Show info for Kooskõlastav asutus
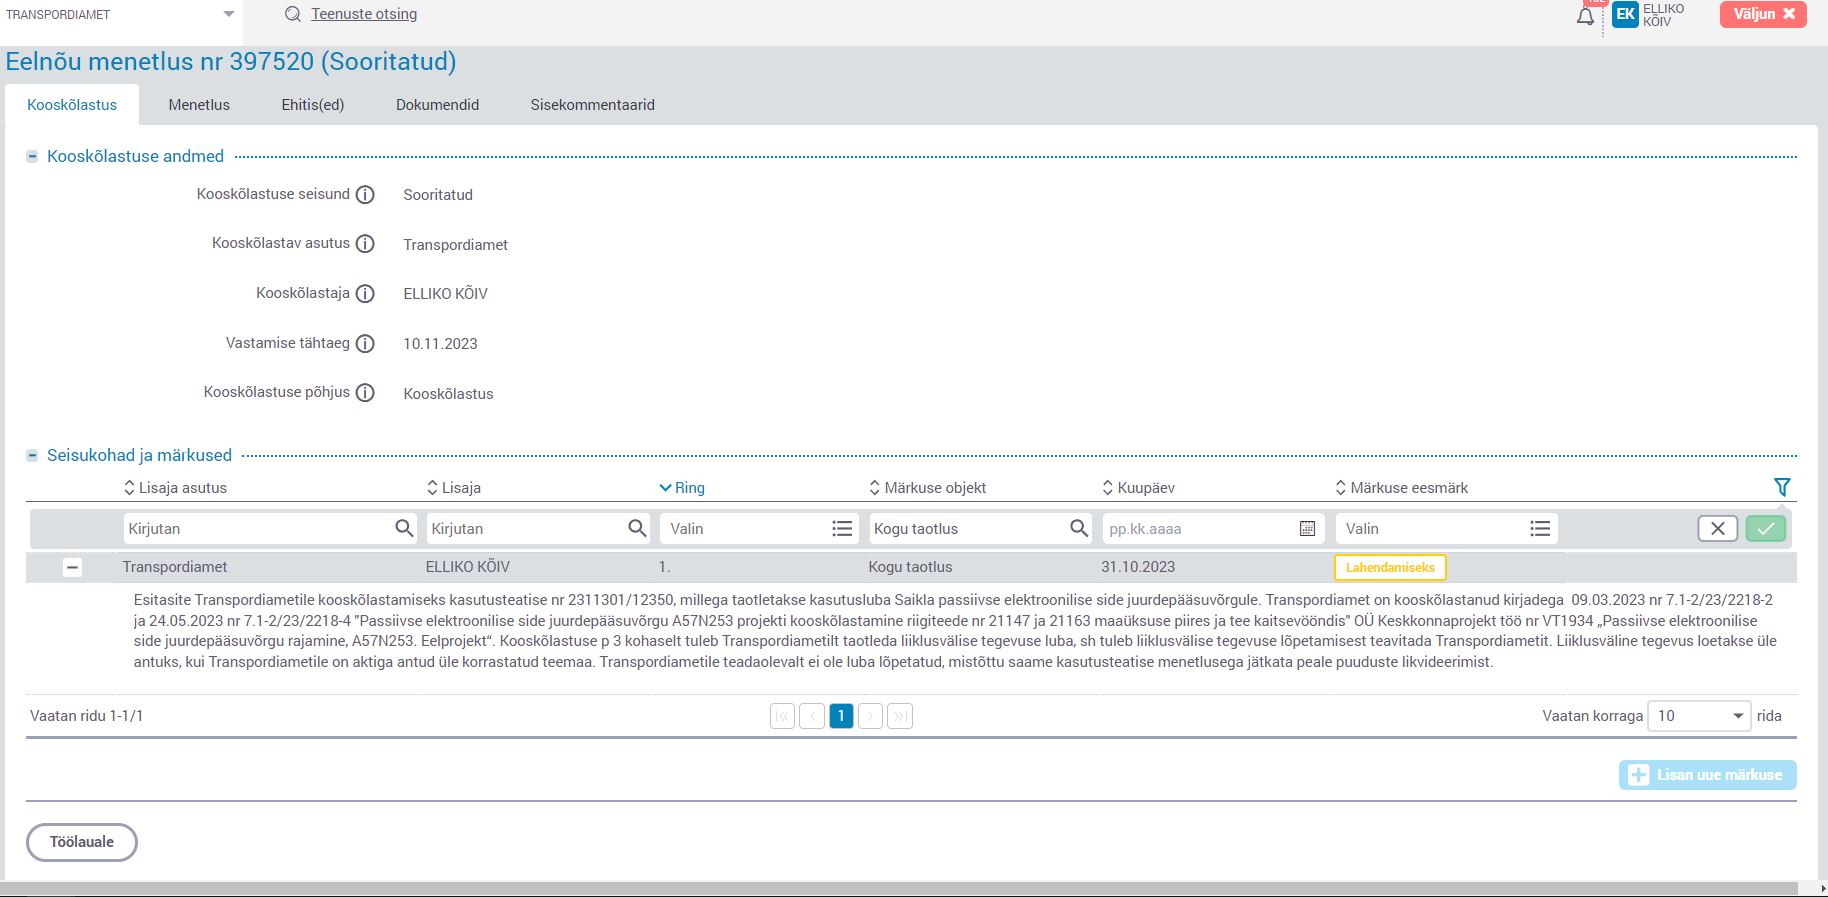Screen dimensions: 1828x897 tap(365, 244)
